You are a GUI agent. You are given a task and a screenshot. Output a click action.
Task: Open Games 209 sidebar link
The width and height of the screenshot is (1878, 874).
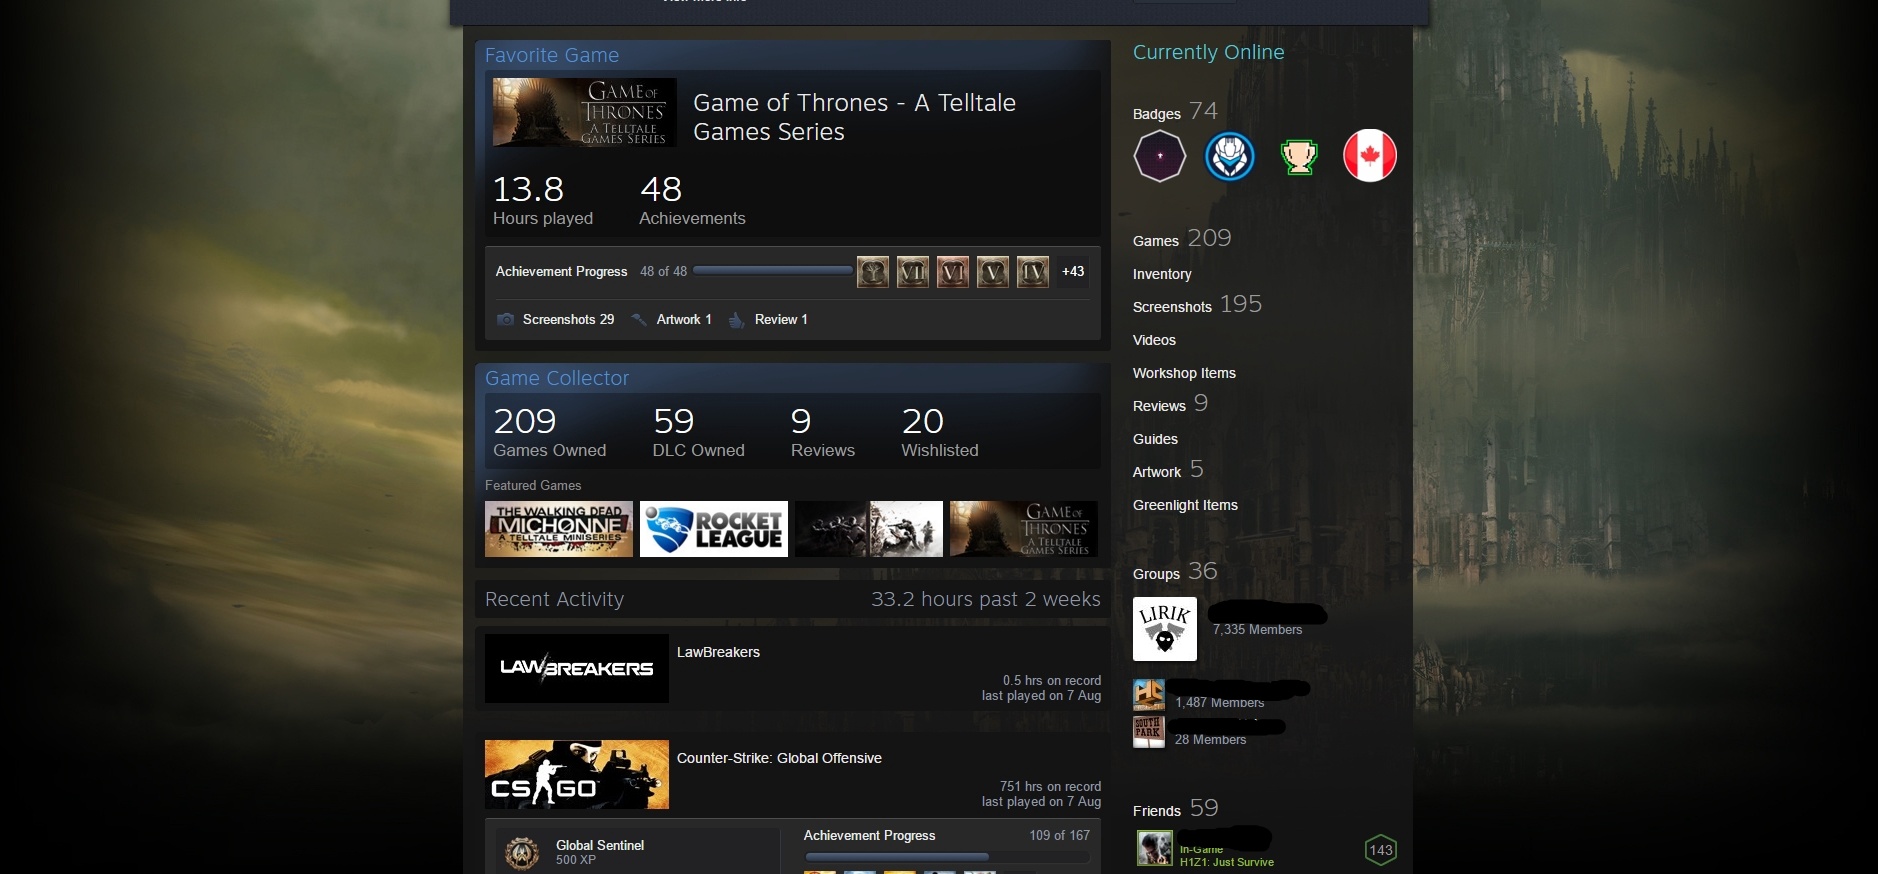1182,239
